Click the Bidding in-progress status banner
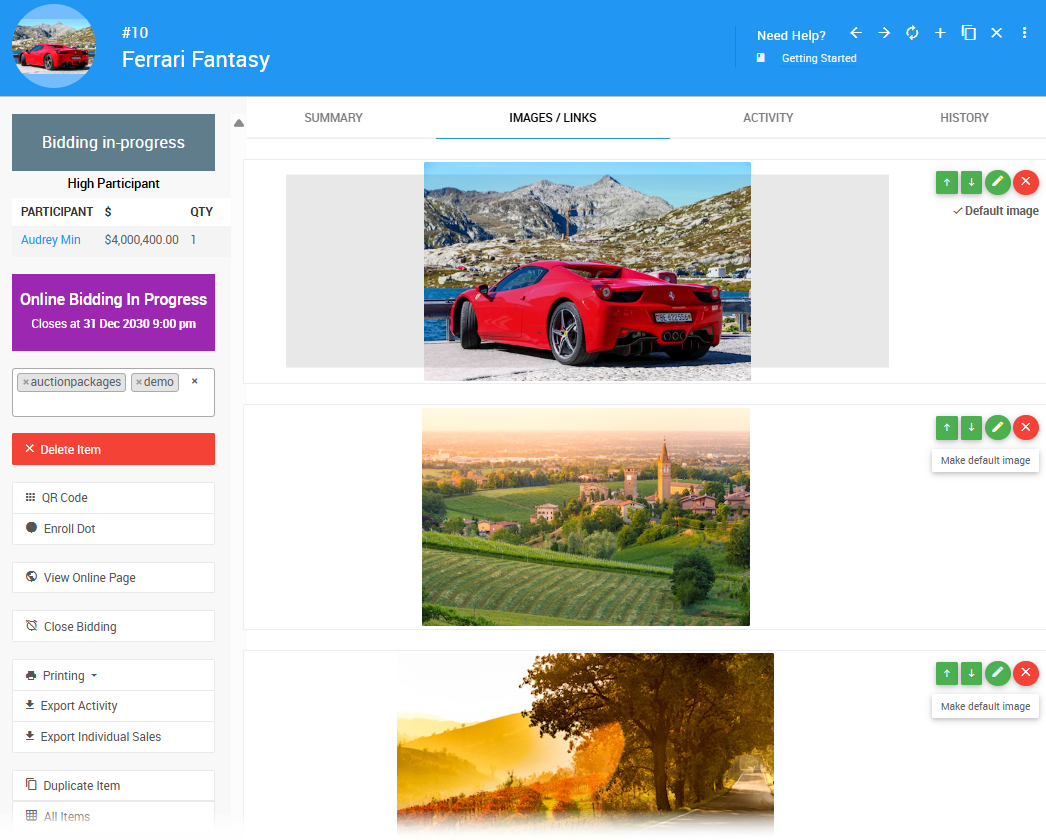 113,142
